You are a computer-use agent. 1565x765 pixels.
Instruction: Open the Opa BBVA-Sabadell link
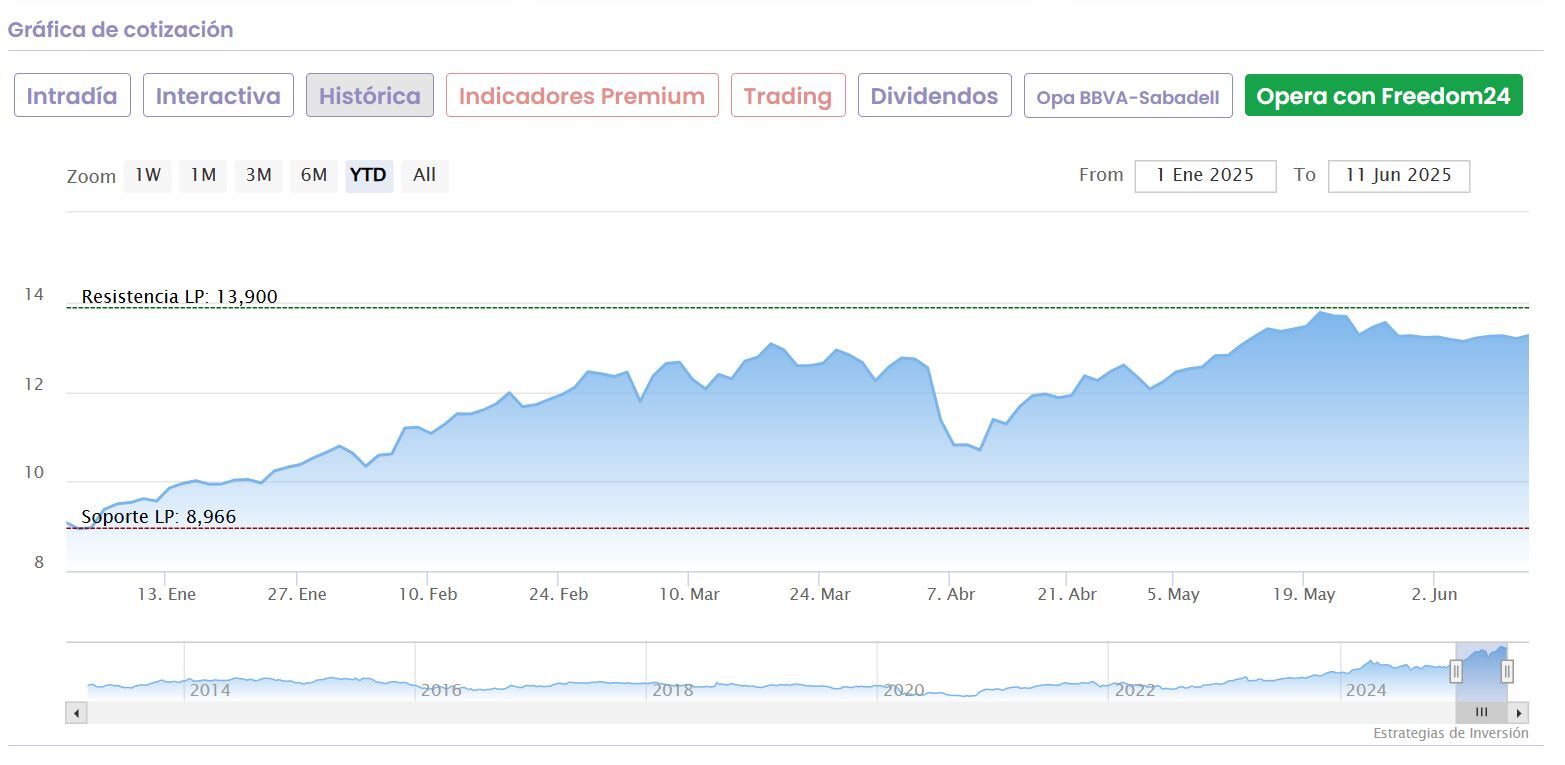pyautogui.click(x=1128, y=97)
